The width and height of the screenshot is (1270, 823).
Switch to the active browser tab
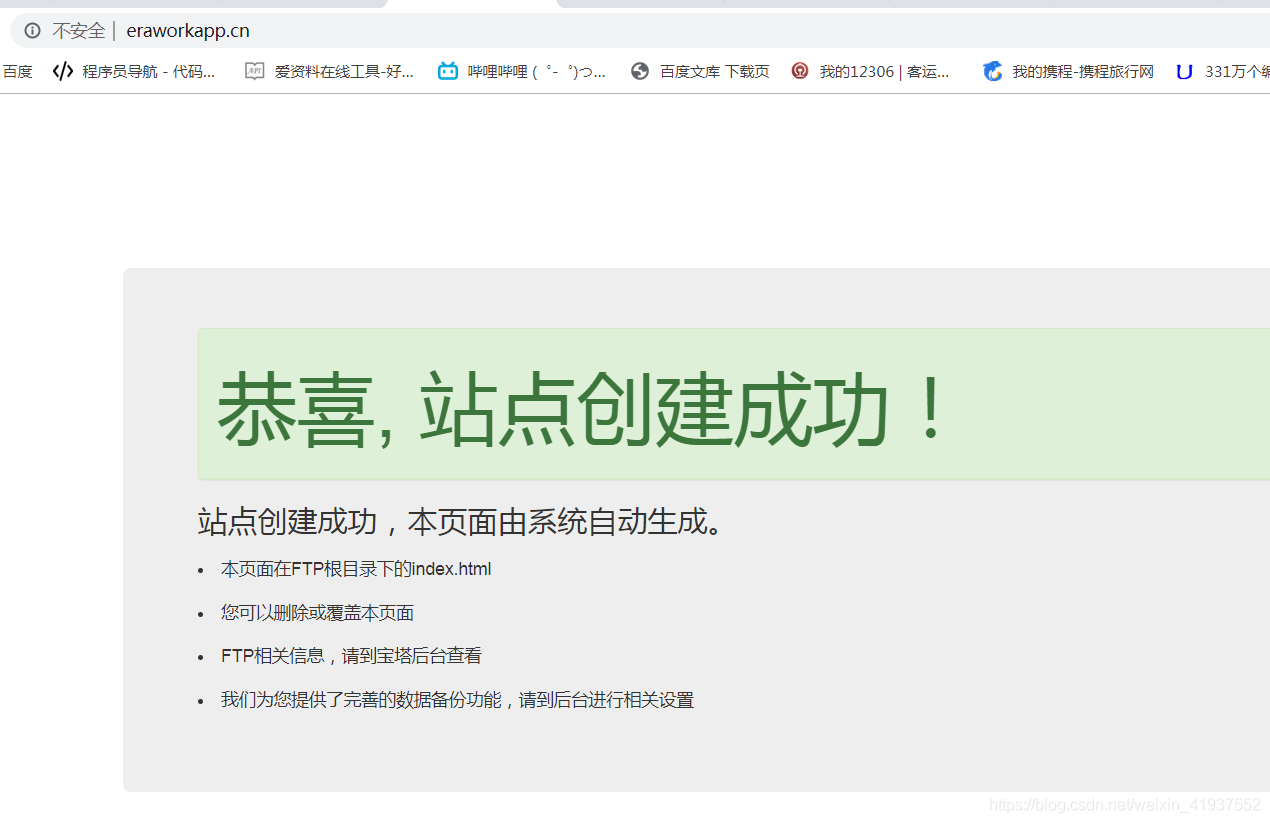470,5
